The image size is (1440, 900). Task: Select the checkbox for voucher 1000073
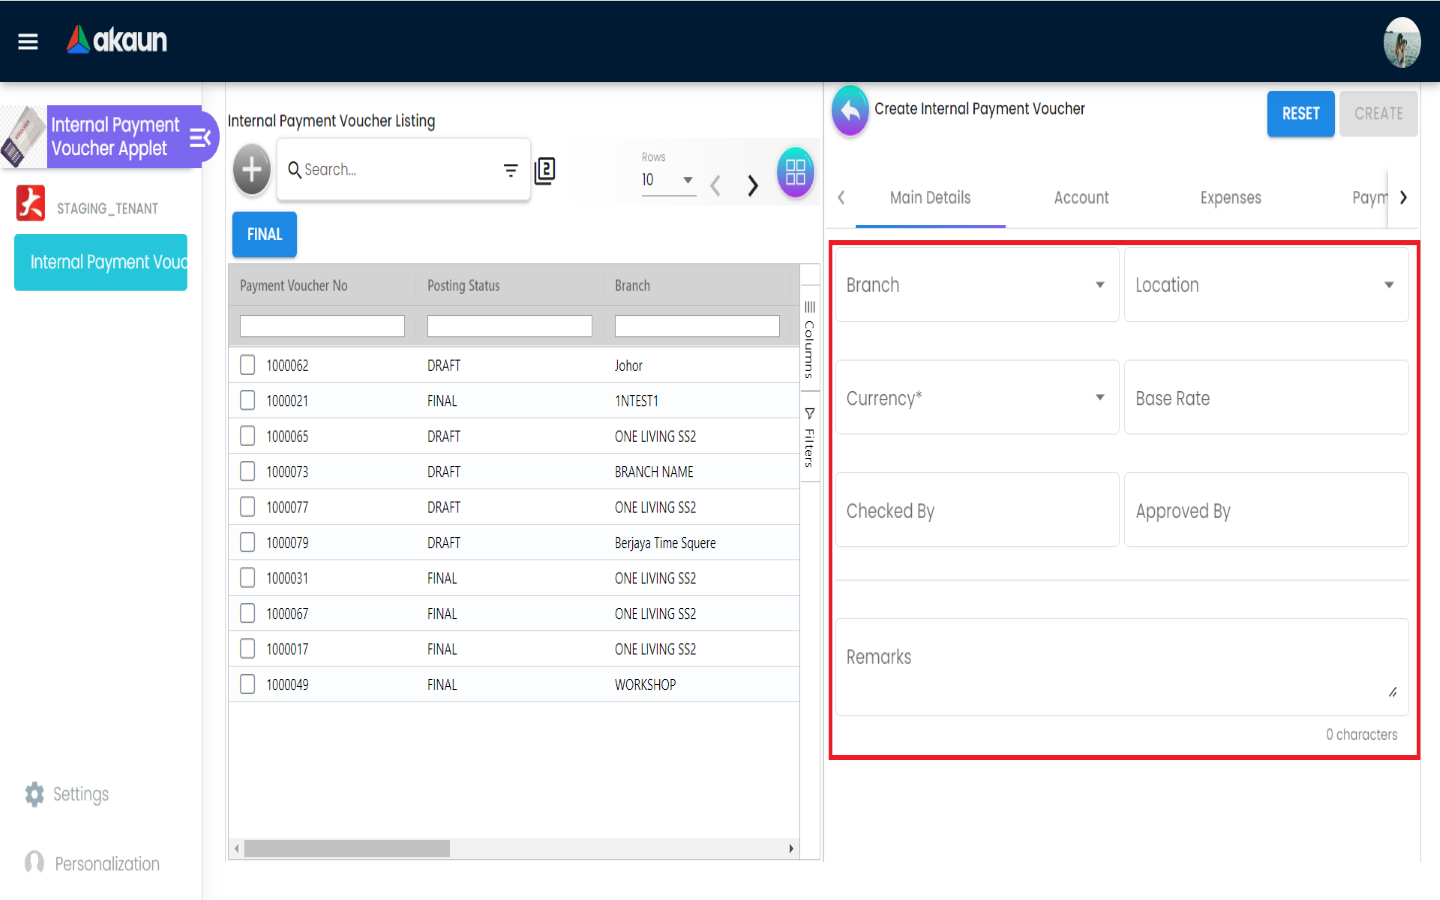pos(248,471)
